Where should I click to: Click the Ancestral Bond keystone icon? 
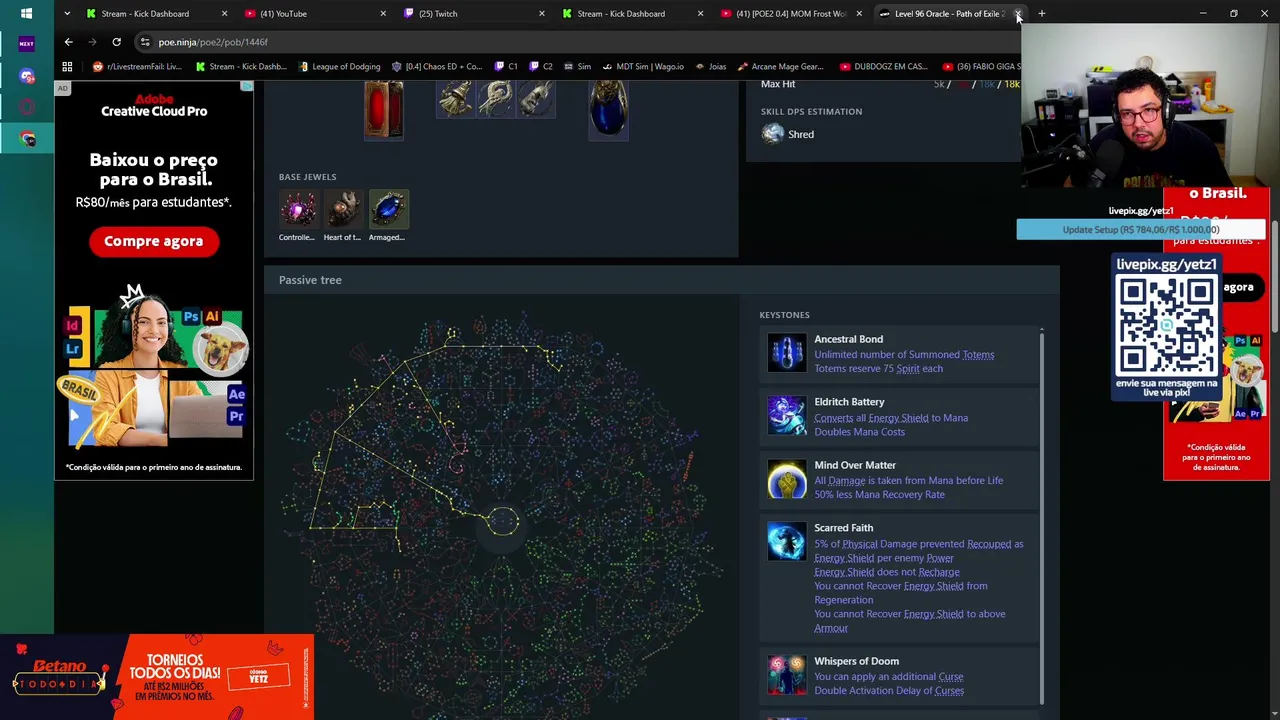786,353
